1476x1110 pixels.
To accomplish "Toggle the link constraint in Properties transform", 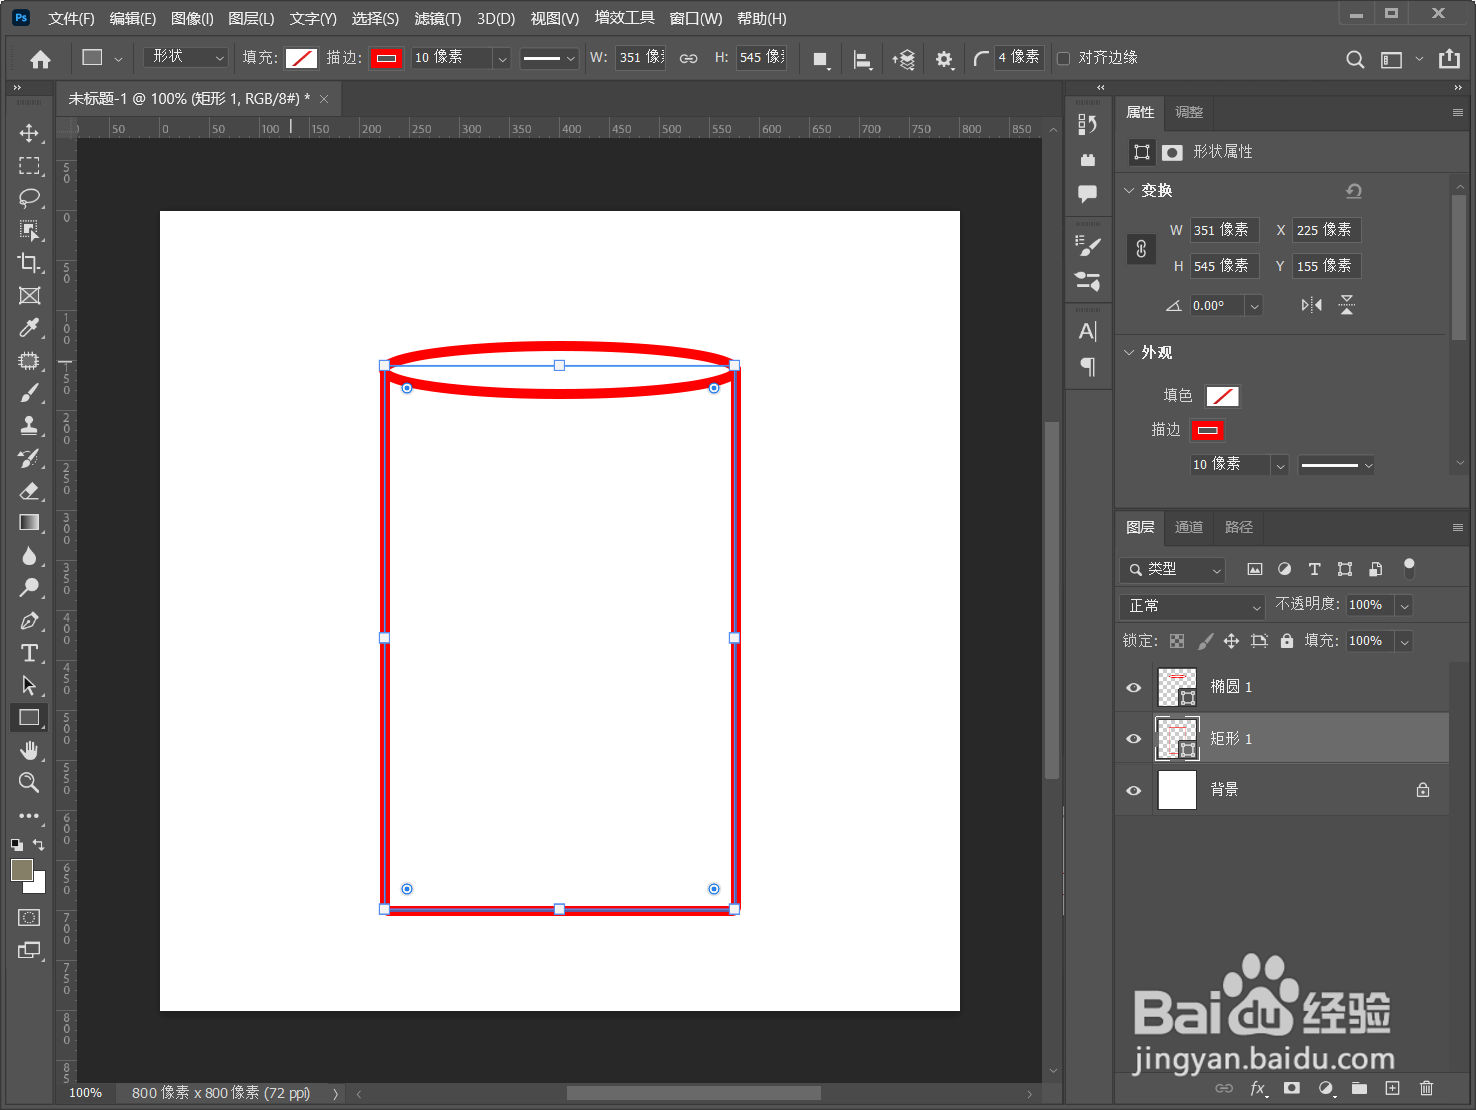I will click(x=1141, y=248).
